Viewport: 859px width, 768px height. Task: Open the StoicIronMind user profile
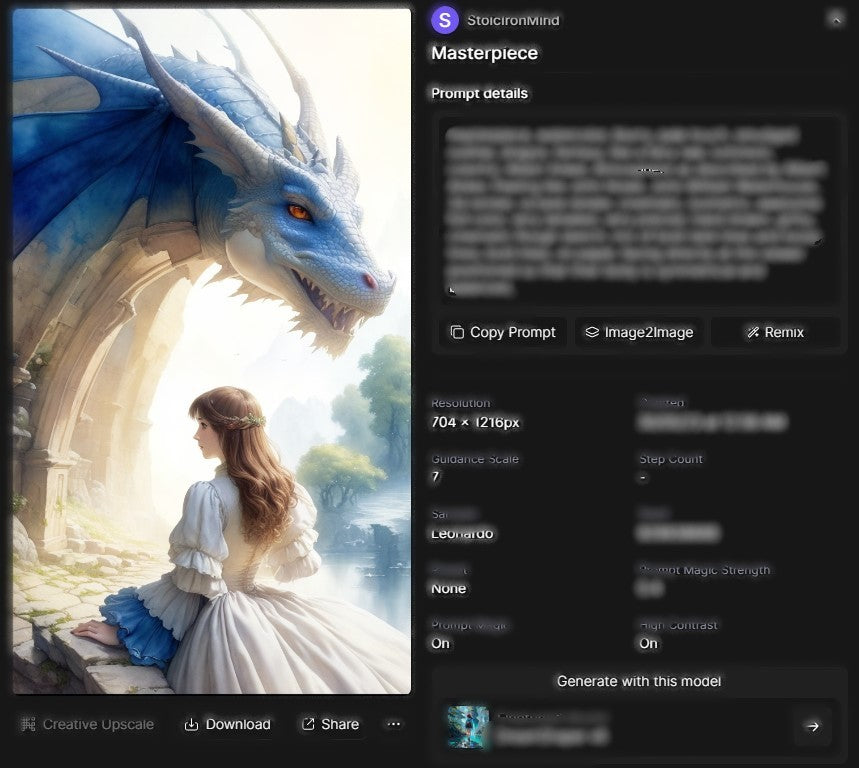(x=513, y=20)
